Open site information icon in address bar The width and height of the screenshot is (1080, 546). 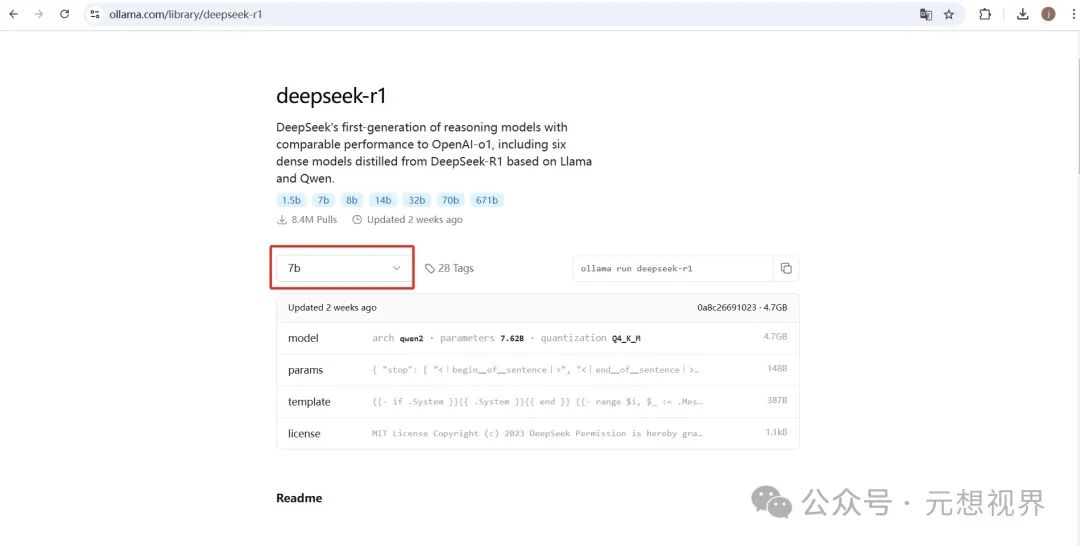[95, 14]
